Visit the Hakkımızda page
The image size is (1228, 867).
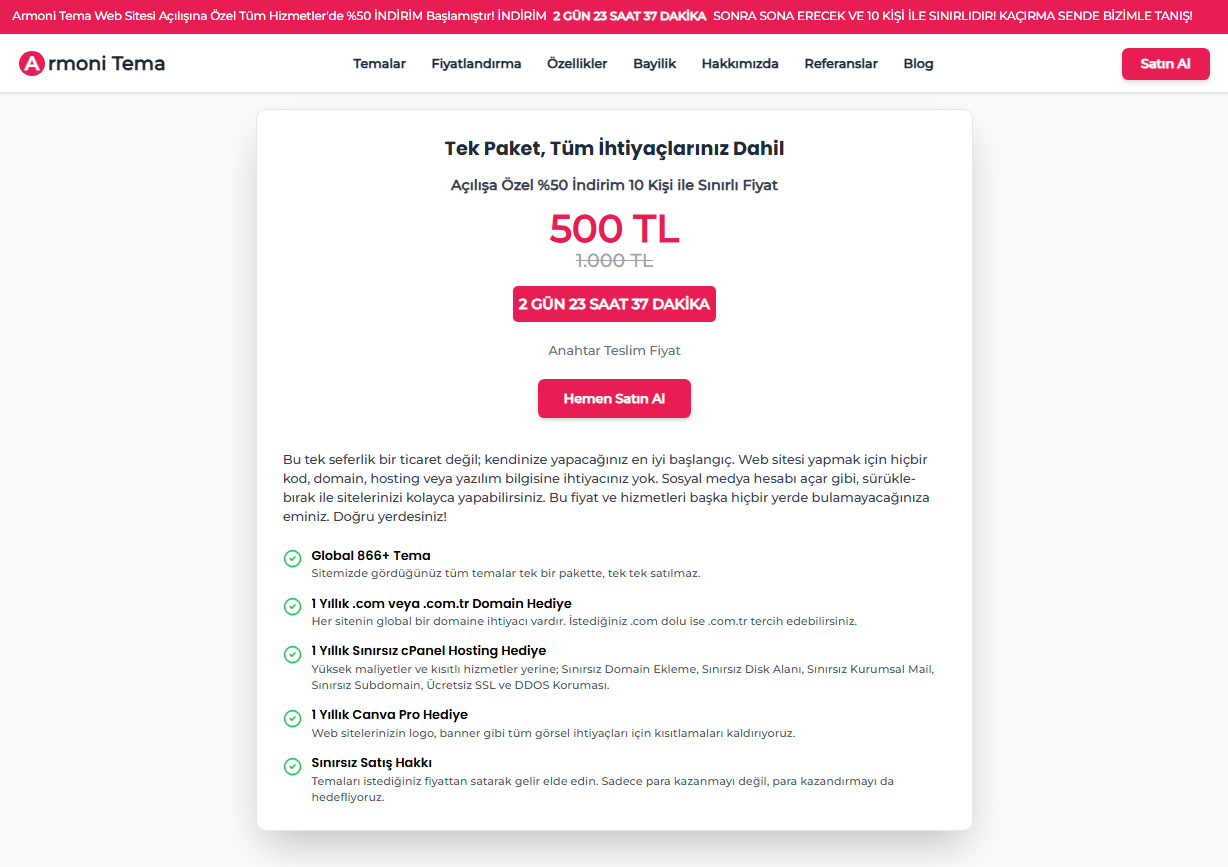click(x=740, y=64)
